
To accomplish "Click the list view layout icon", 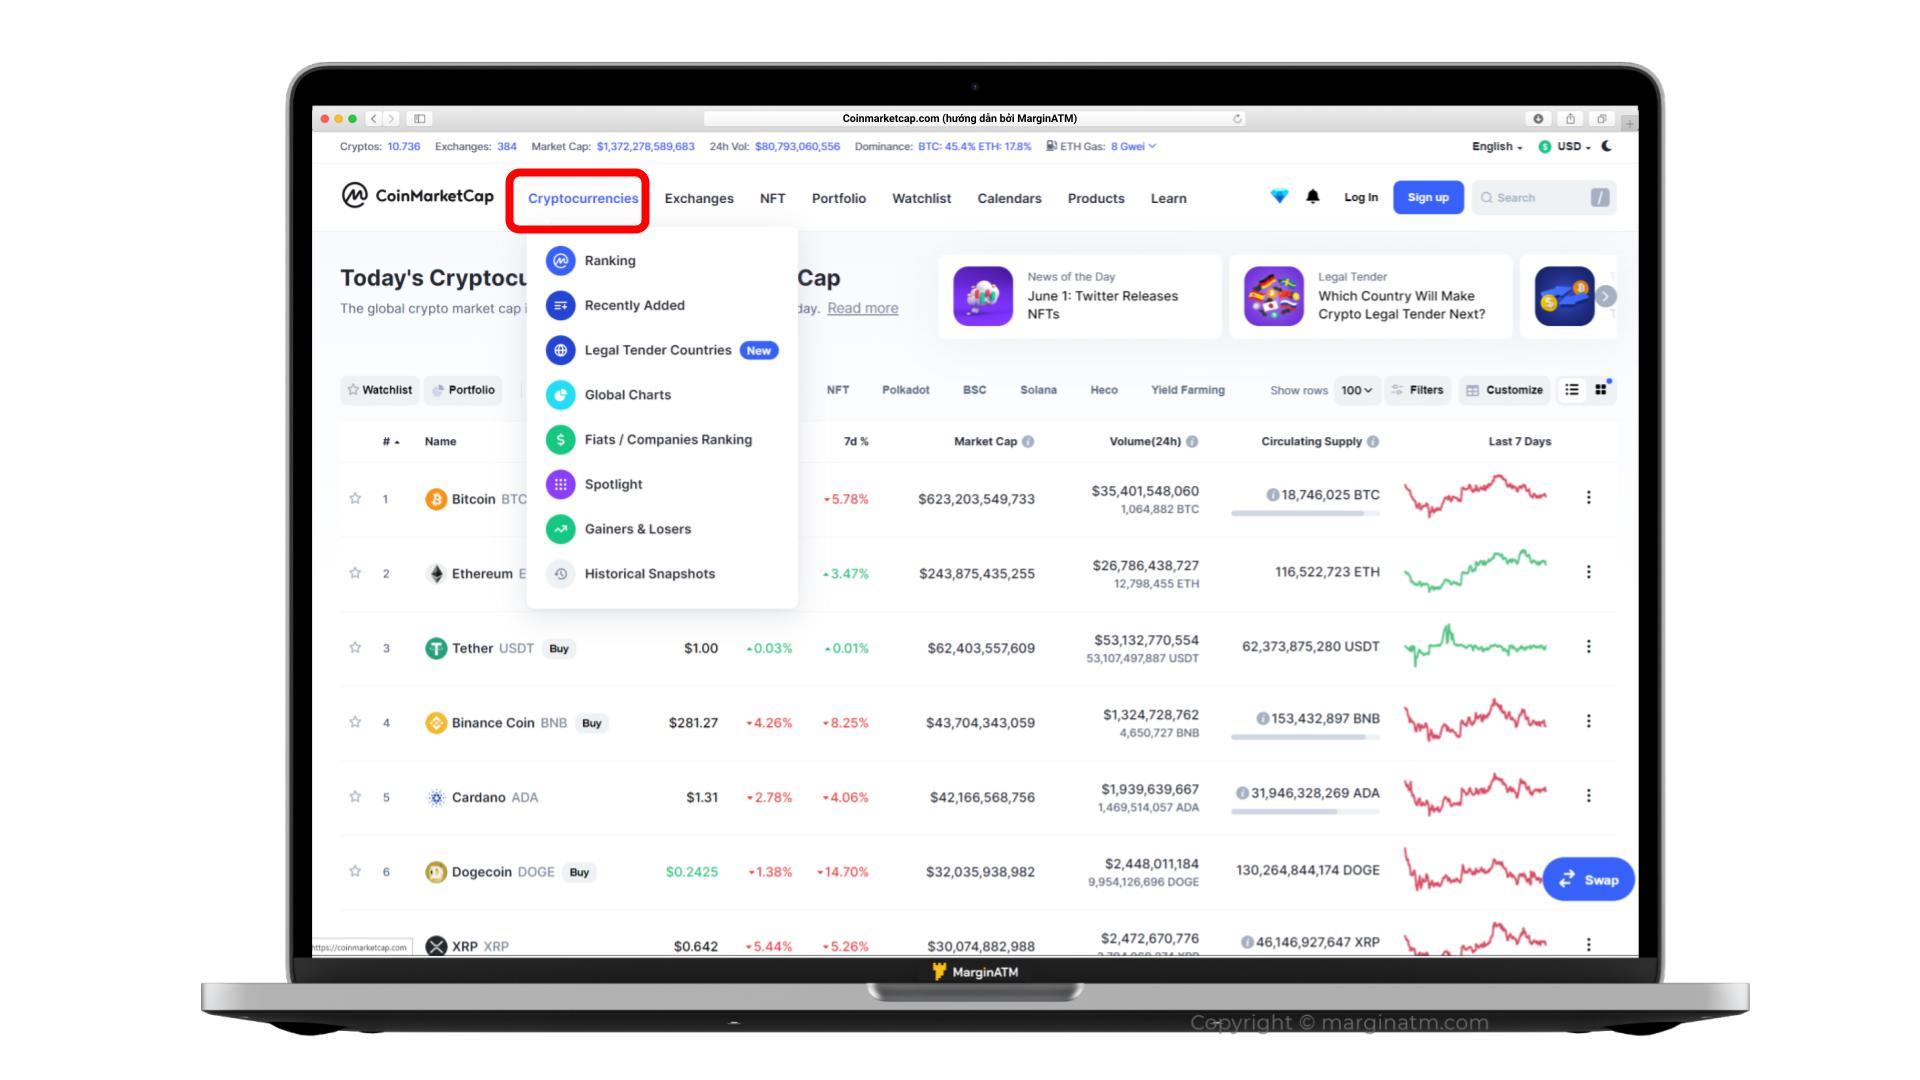I will pos(1573,389).
